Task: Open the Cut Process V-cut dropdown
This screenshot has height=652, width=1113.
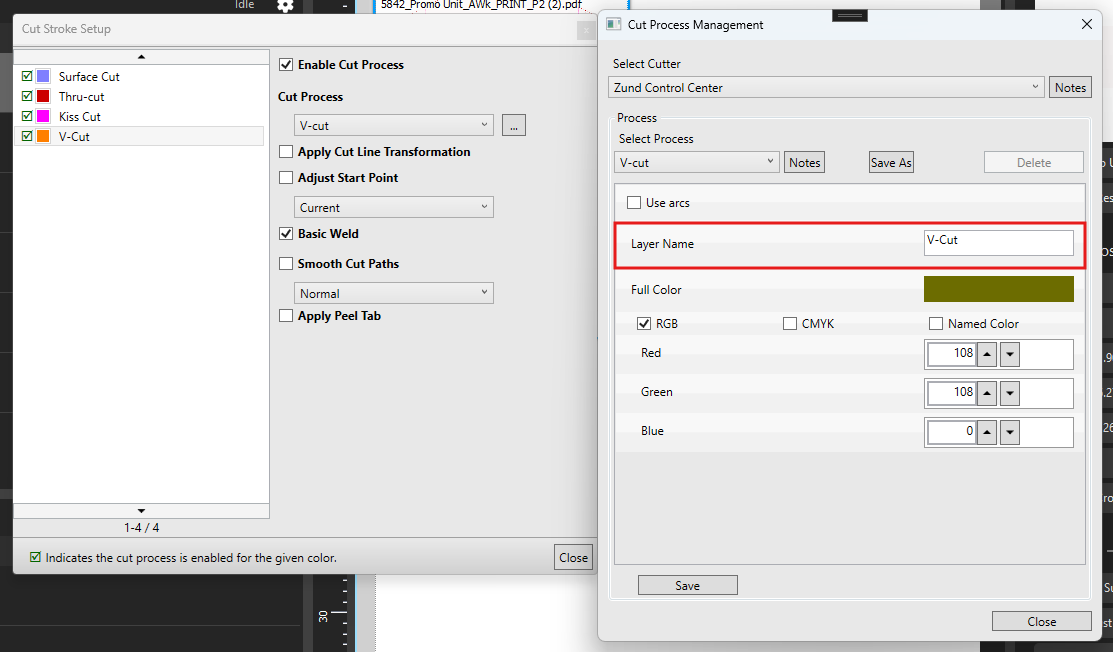Action: (x=394, y=125)
